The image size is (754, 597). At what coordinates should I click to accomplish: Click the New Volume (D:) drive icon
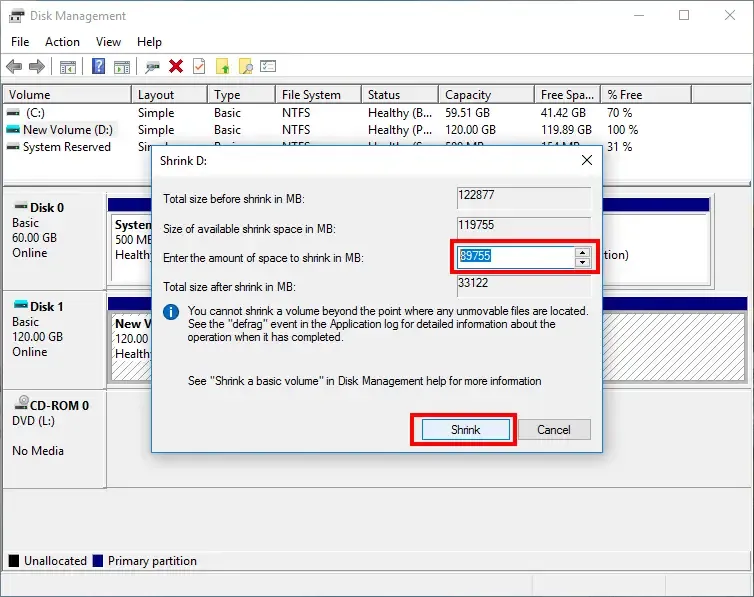(13, 129)
